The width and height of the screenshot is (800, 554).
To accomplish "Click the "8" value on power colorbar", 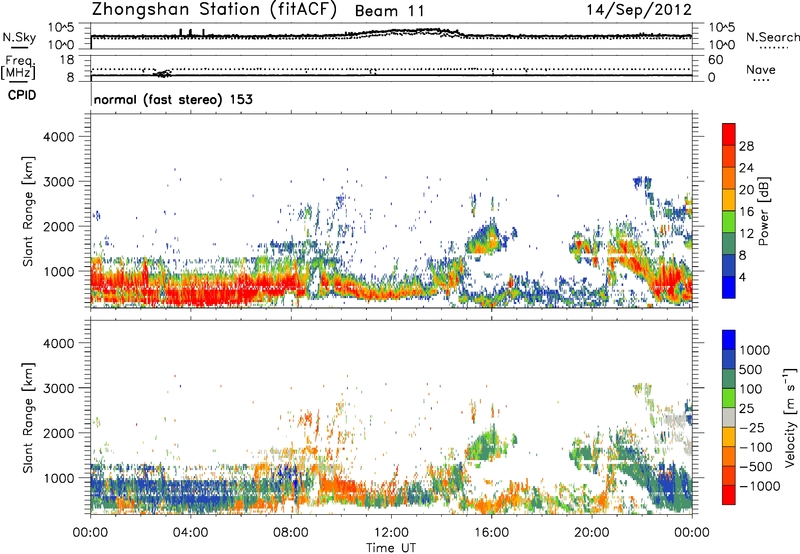I will tap(742, 255).
